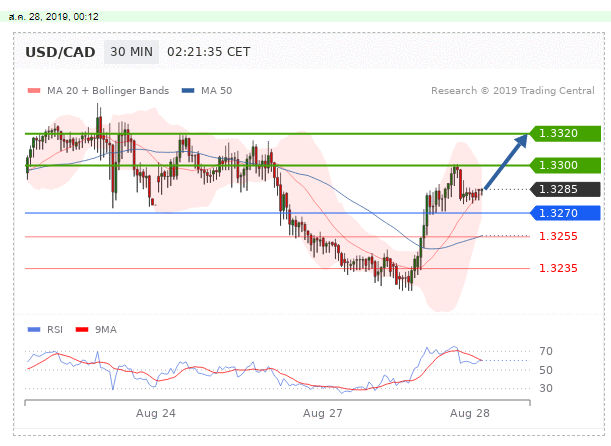
Task: Click the 02:21:35 CET timestamp
Action: click(208, 52)
